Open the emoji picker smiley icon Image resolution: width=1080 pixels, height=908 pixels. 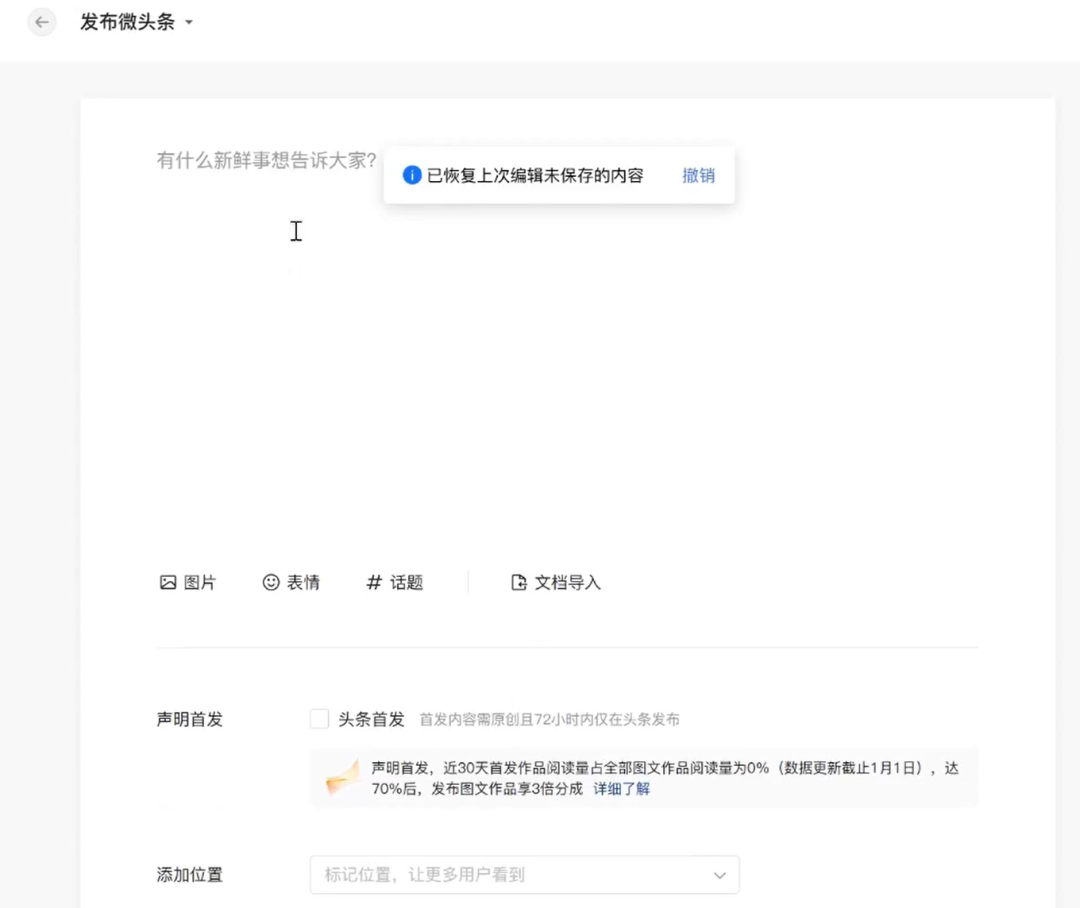point(271,582)
